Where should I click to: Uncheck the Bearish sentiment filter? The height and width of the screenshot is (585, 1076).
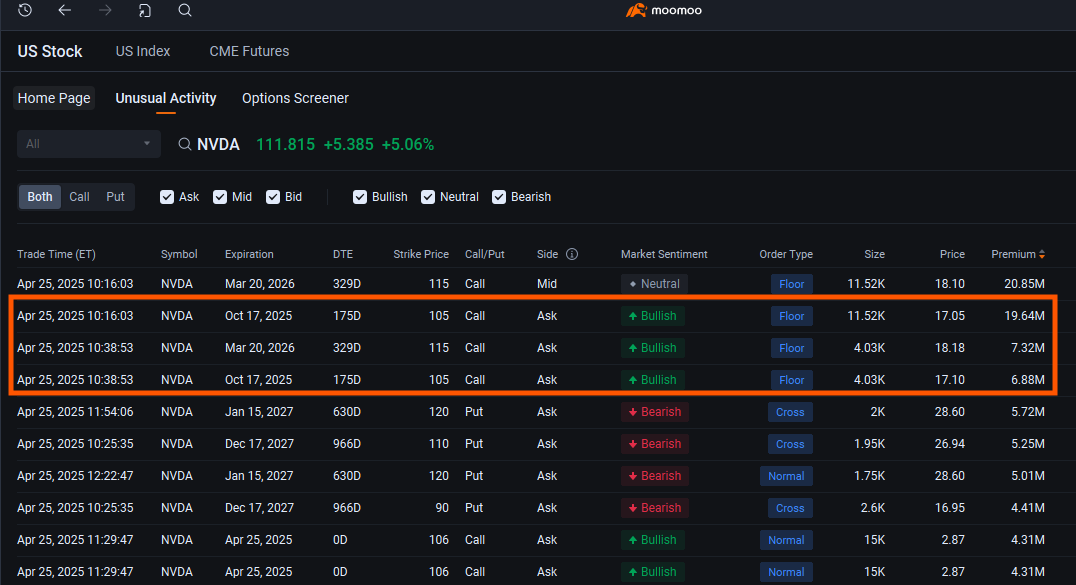point(499,197)
